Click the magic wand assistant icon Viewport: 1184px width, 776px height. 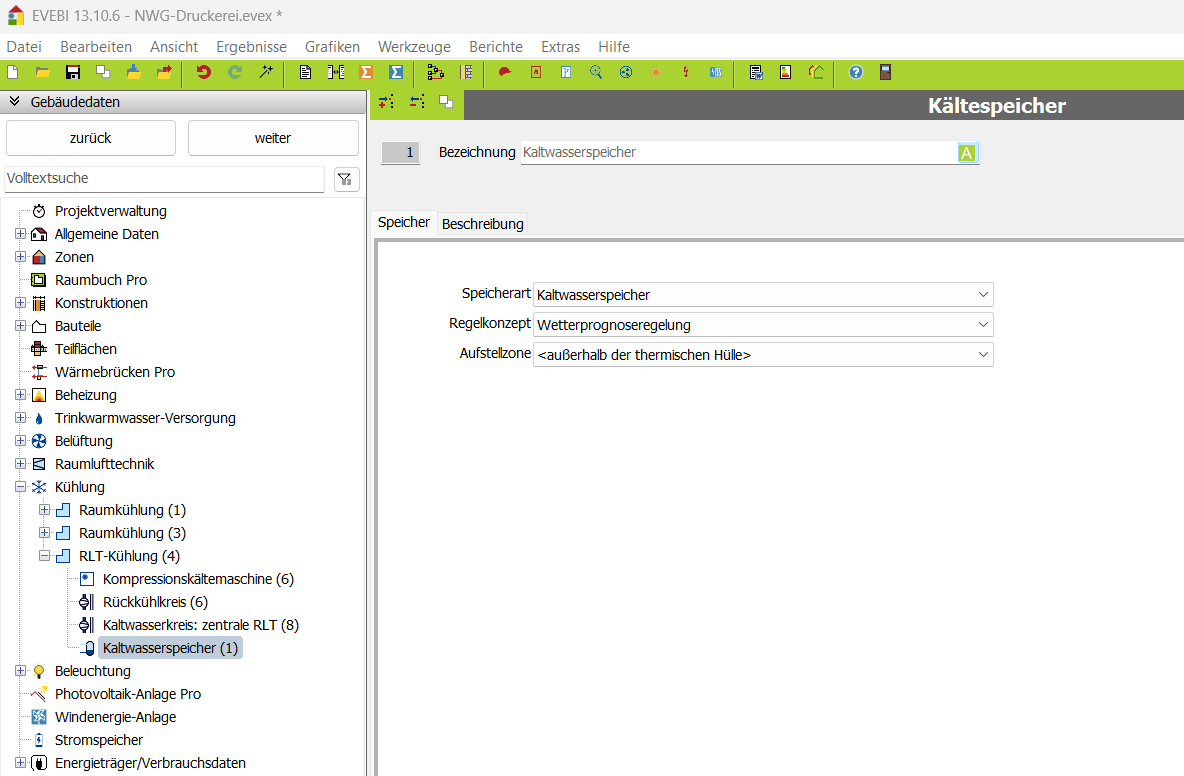click(x=266, y=72)
